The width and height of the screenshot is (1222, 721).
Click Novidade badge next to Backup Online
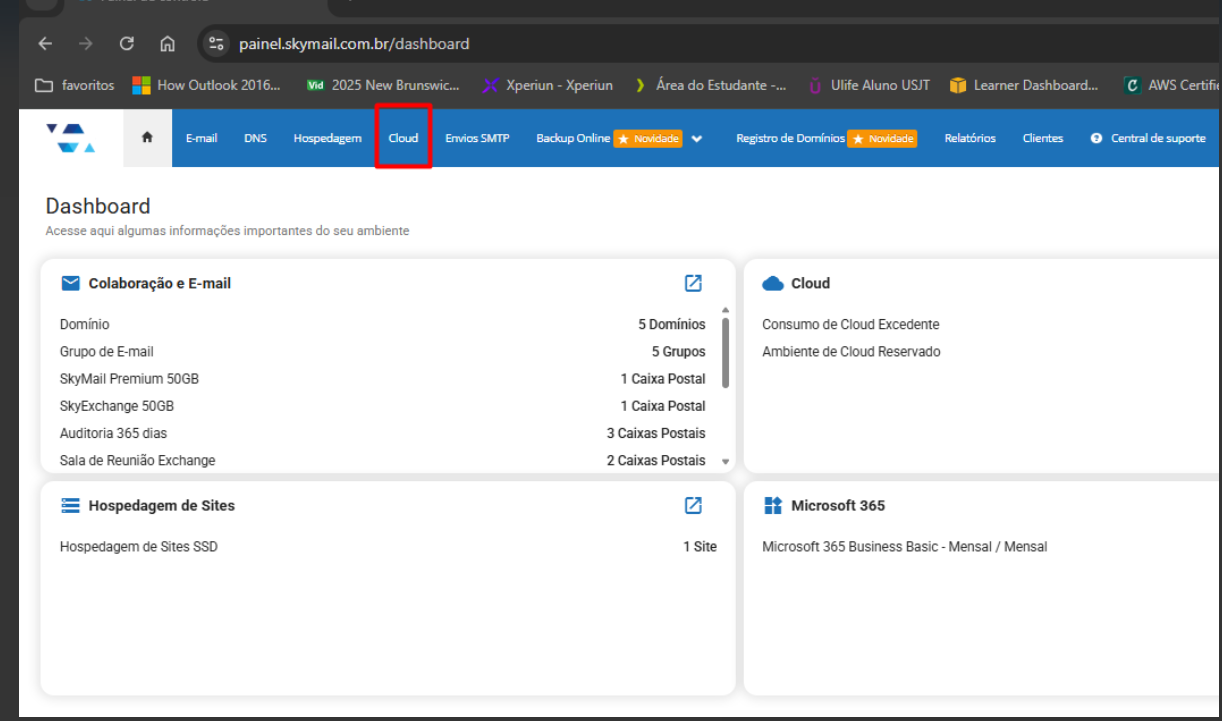point(648,139)
